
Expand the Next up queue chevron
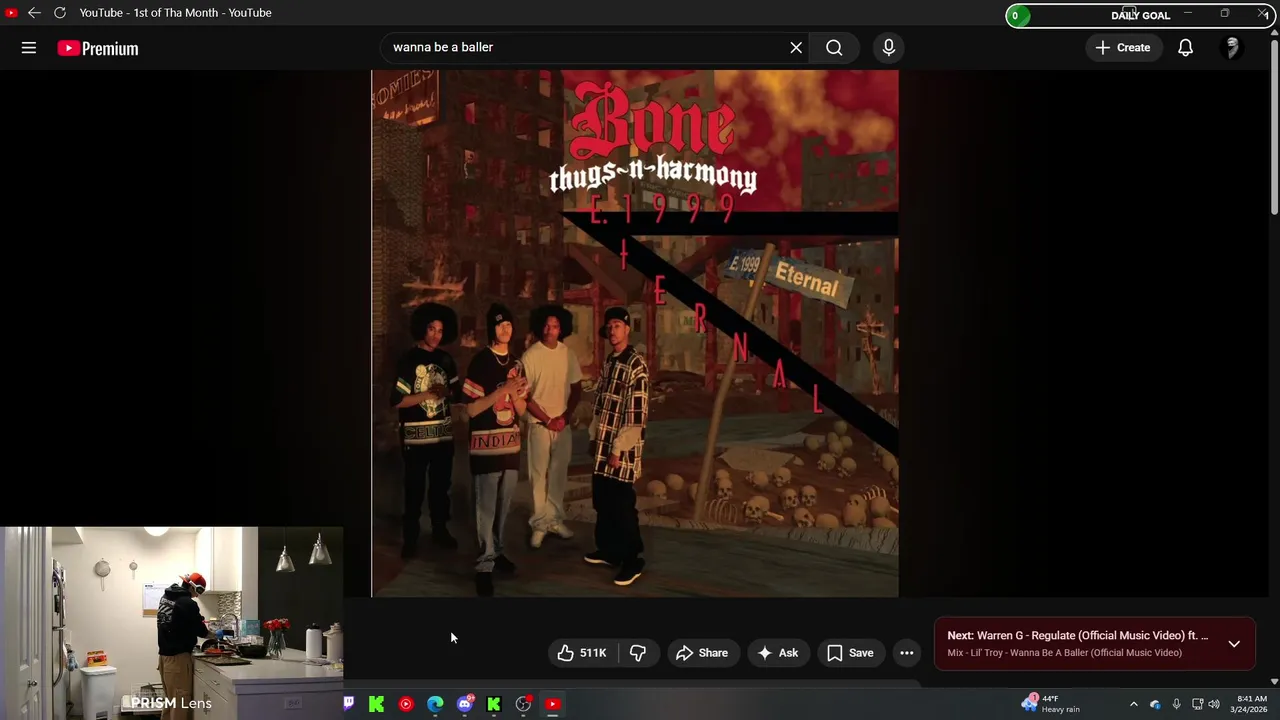(1234, 644)
